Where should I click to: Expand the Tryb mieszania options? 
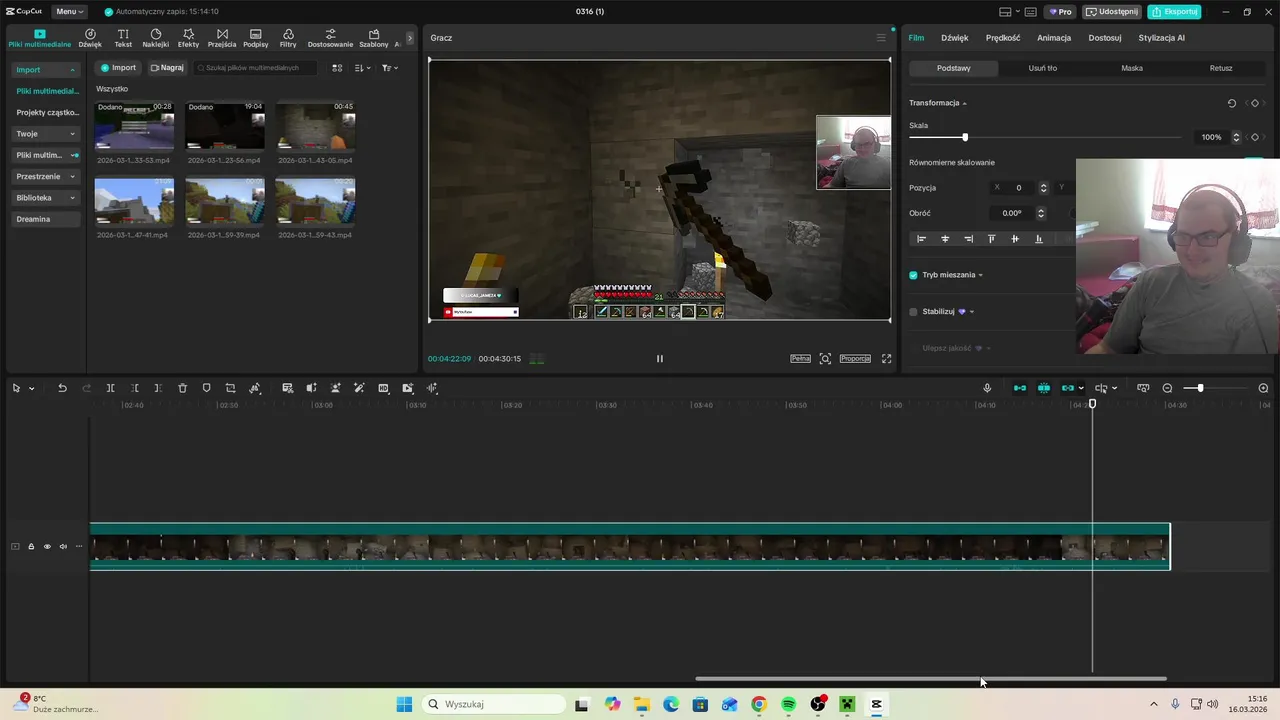pyautogui.click(x=980, y=275)
